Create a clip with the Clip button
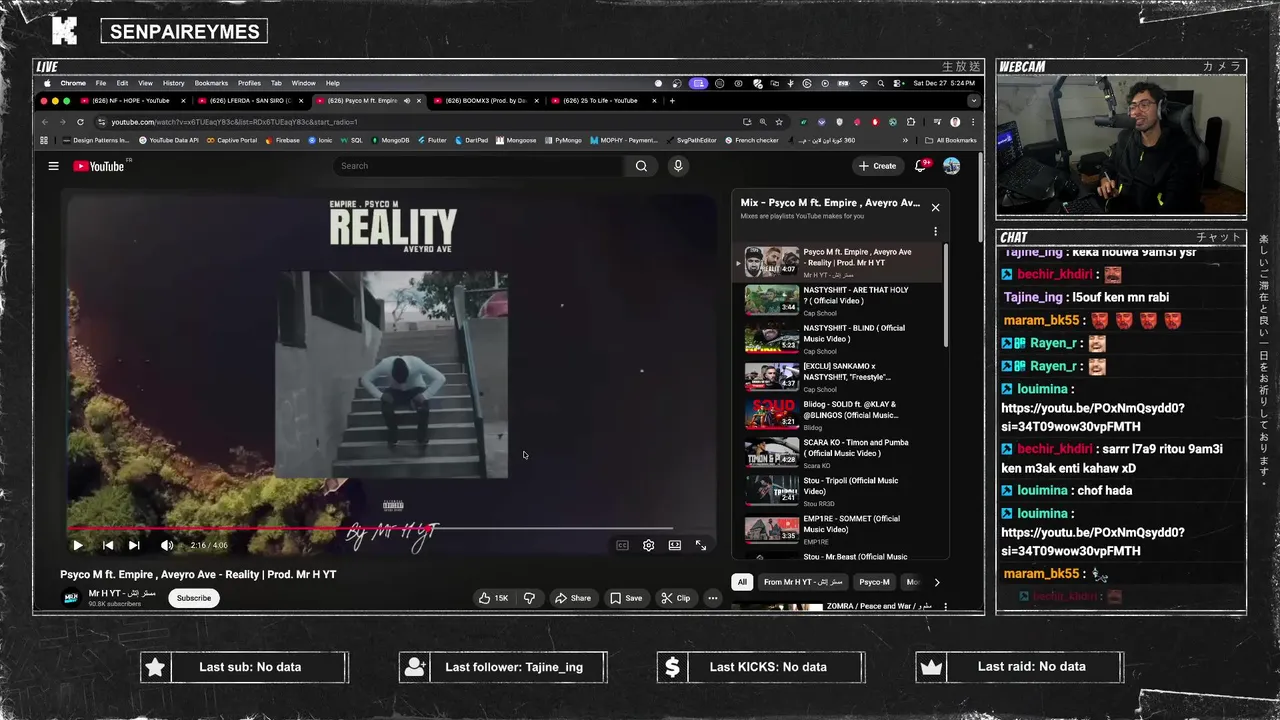 pyautogui.click(x=676, y=598)
